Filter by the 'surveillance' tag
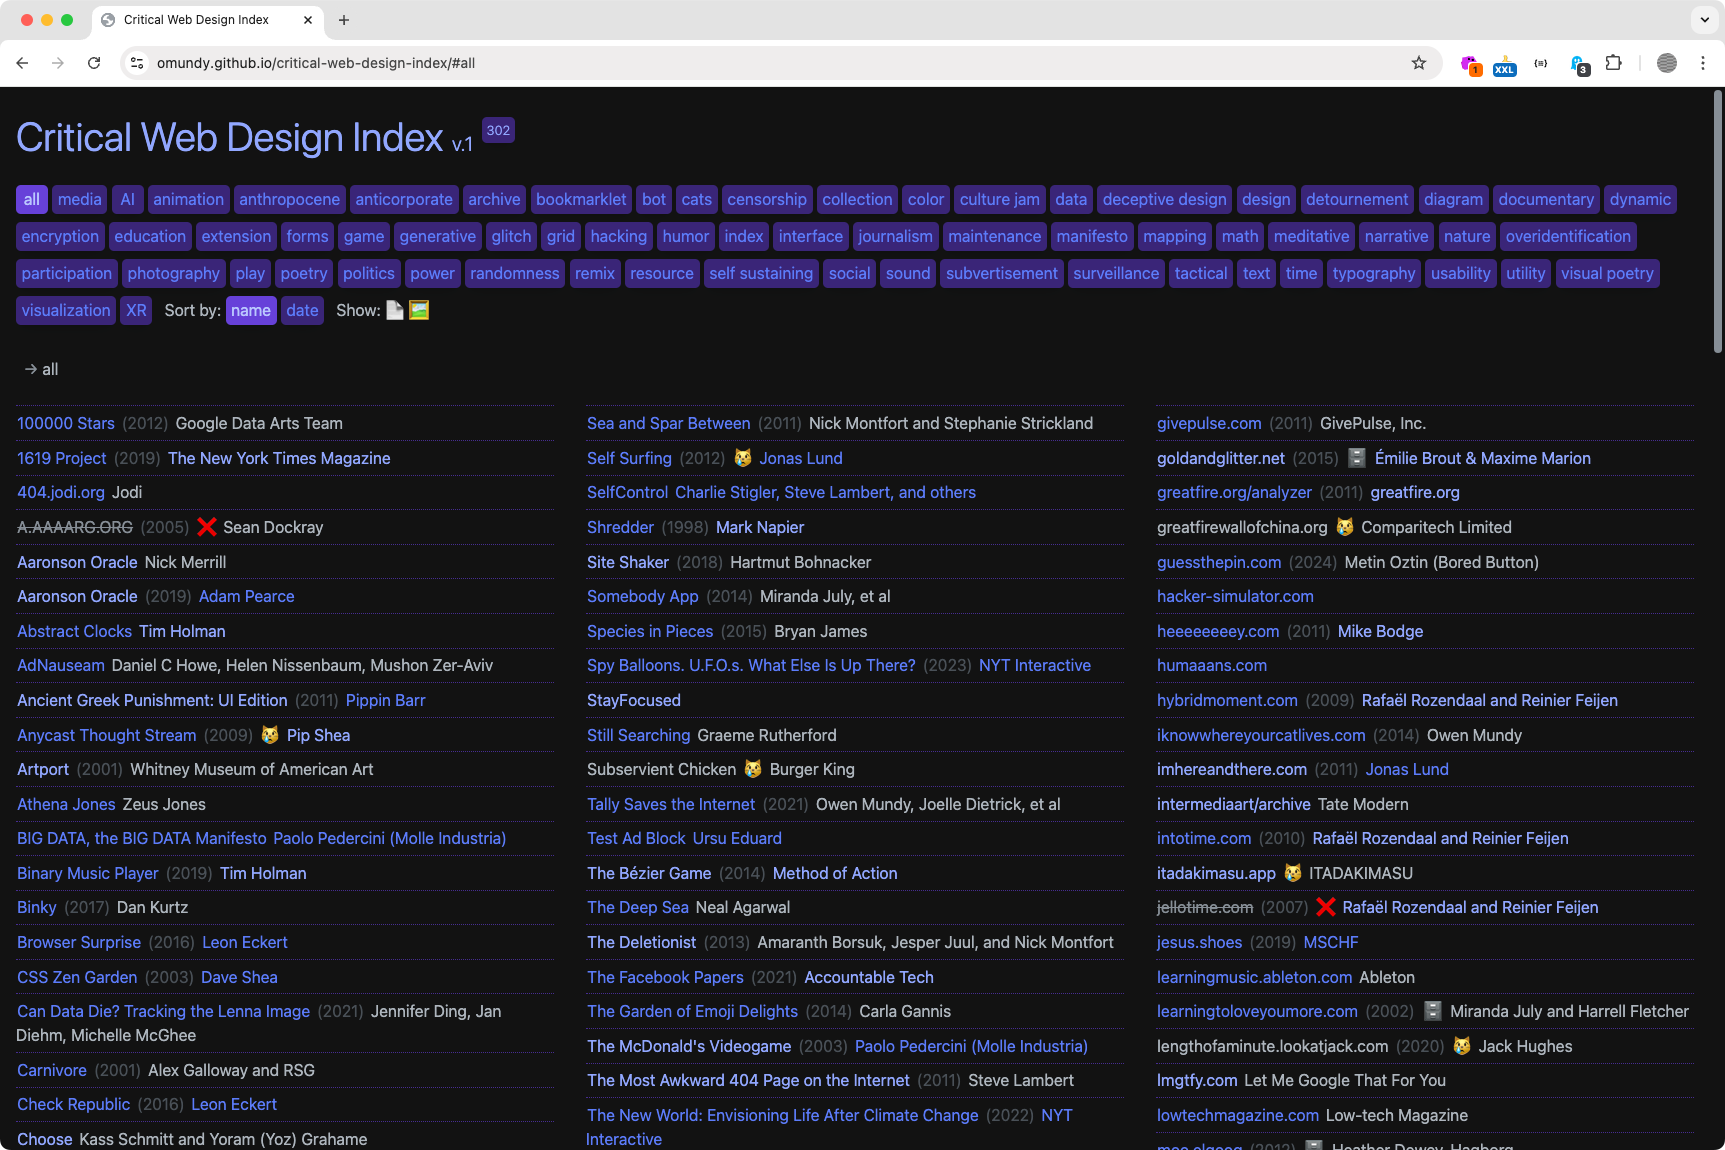 [x=1116, y=274]
